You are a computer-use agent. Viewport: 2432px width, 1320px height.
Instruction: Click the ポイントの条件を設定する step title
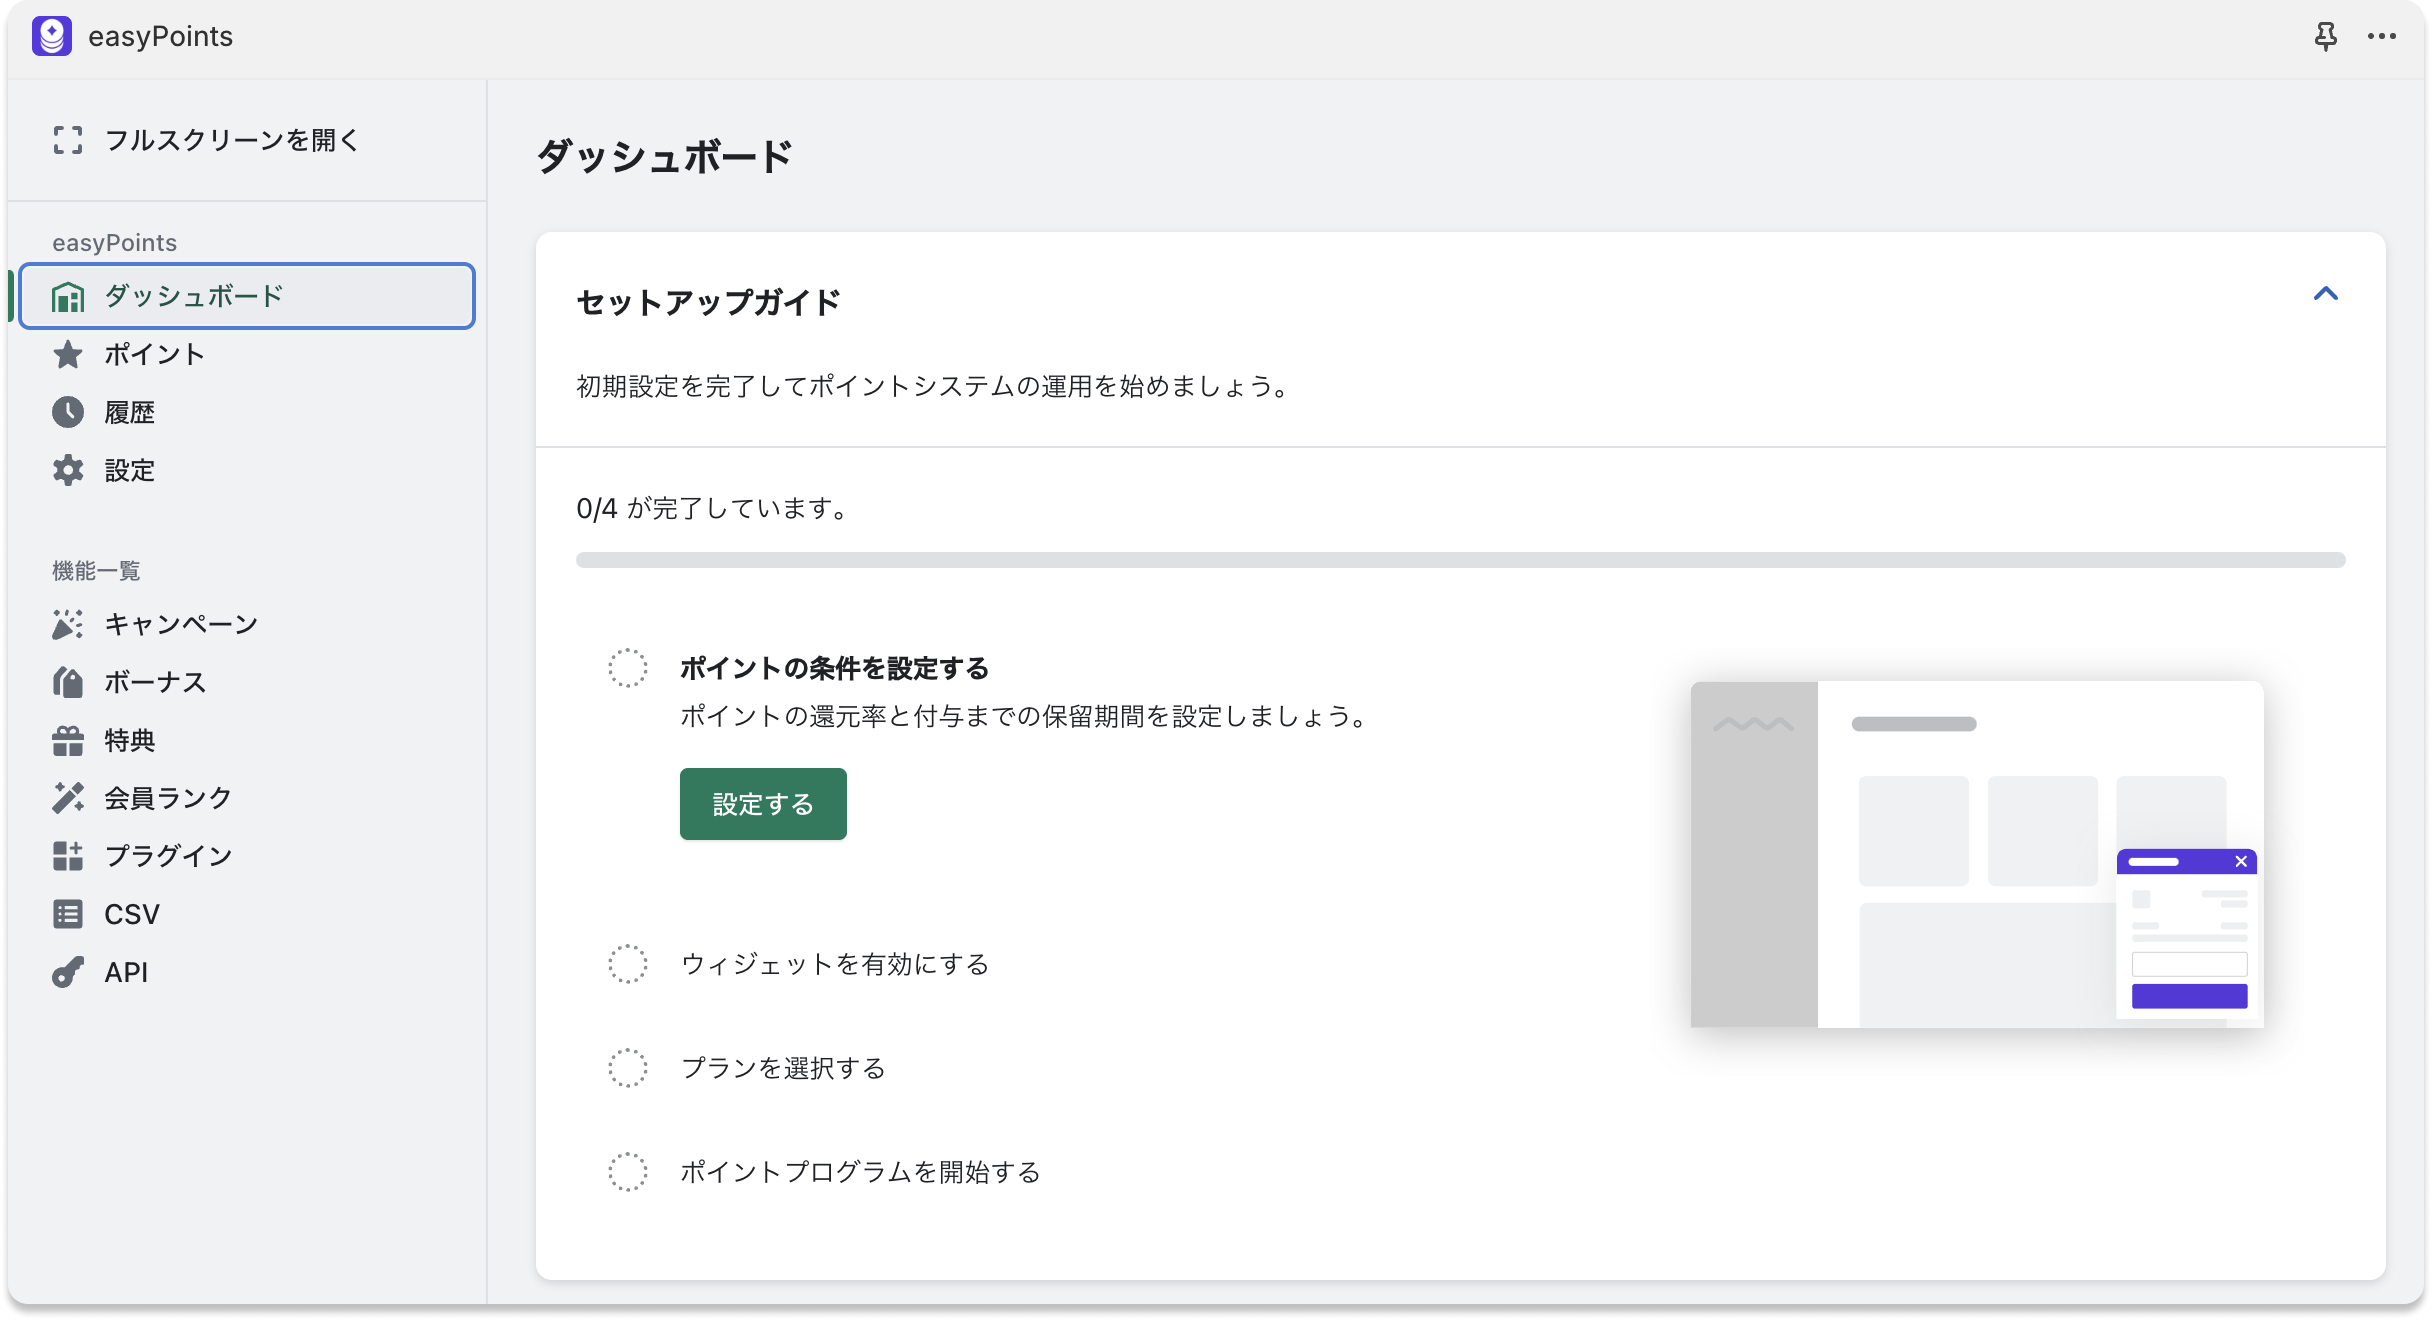click(x=835, y=668)
